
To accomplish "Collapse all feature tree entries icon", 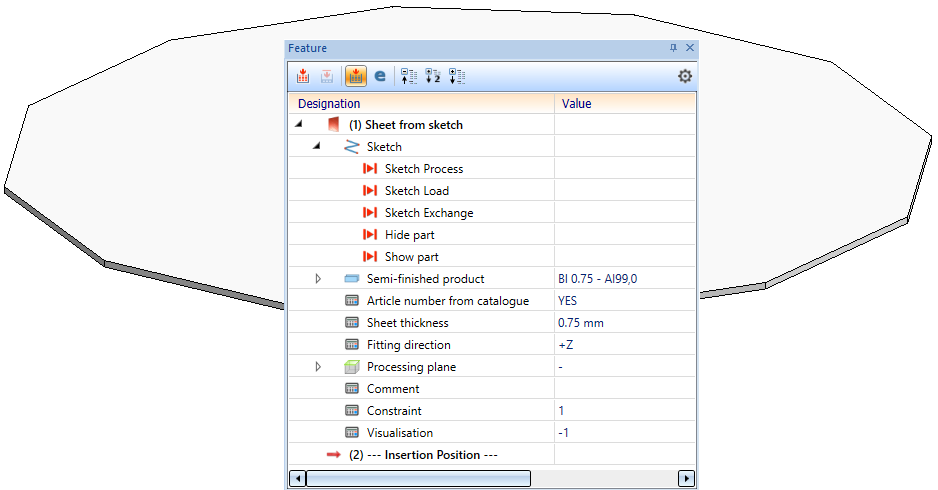I will pyautogui.click(x=408, y=76).
